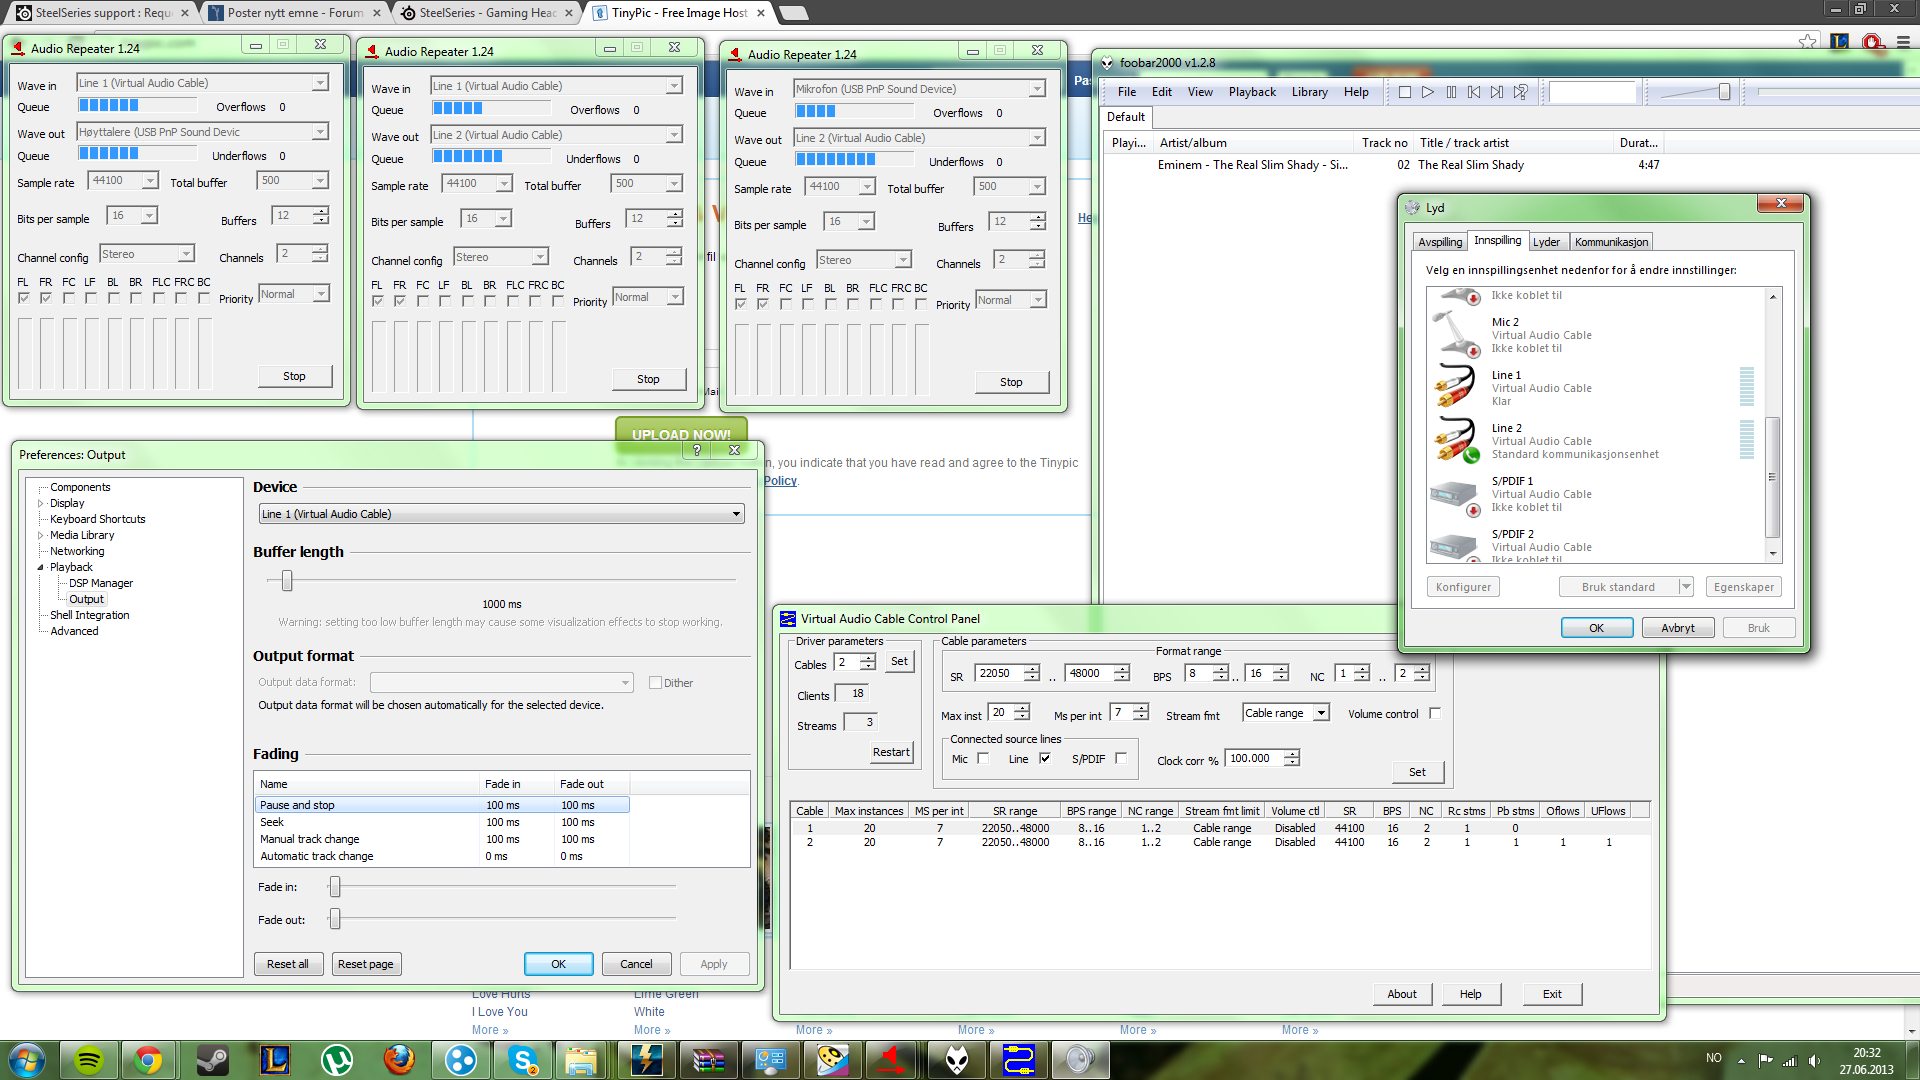Enable Mic connected source line checkbox
The width and height of the screenshot is (1920, 1080).
[x=983, y=758]
